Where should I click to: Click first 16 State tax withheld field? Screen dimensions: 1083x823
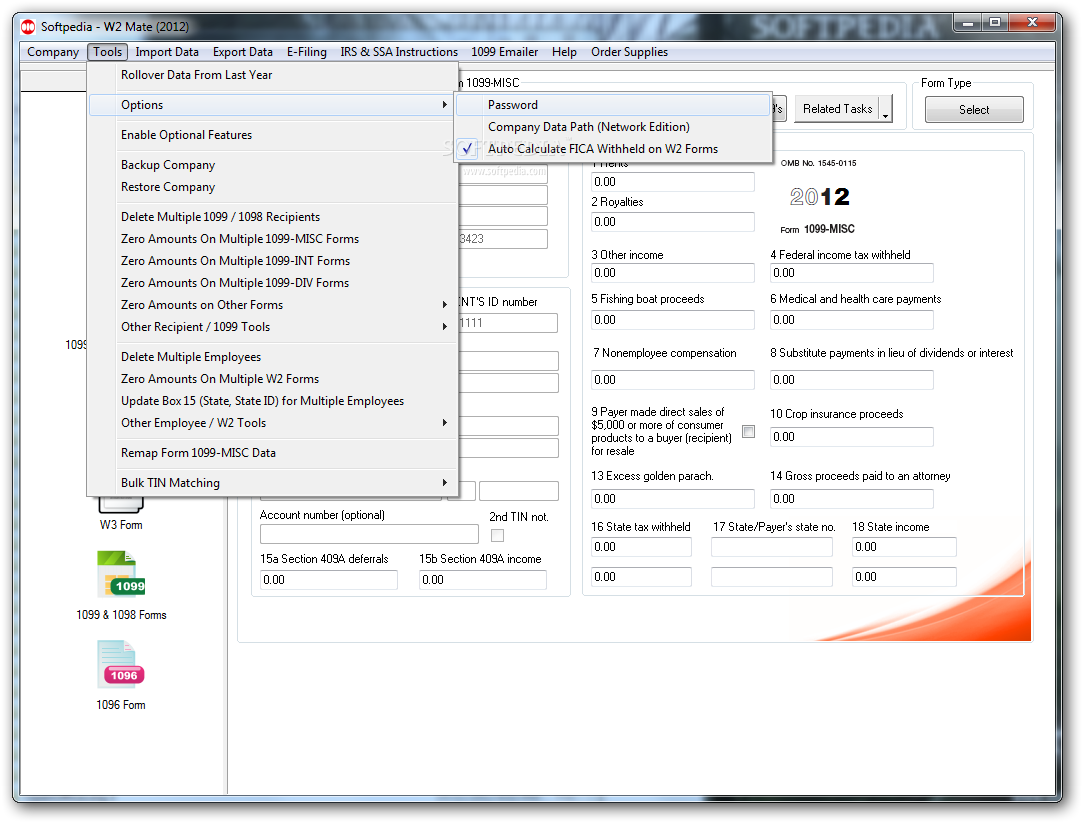641,547
